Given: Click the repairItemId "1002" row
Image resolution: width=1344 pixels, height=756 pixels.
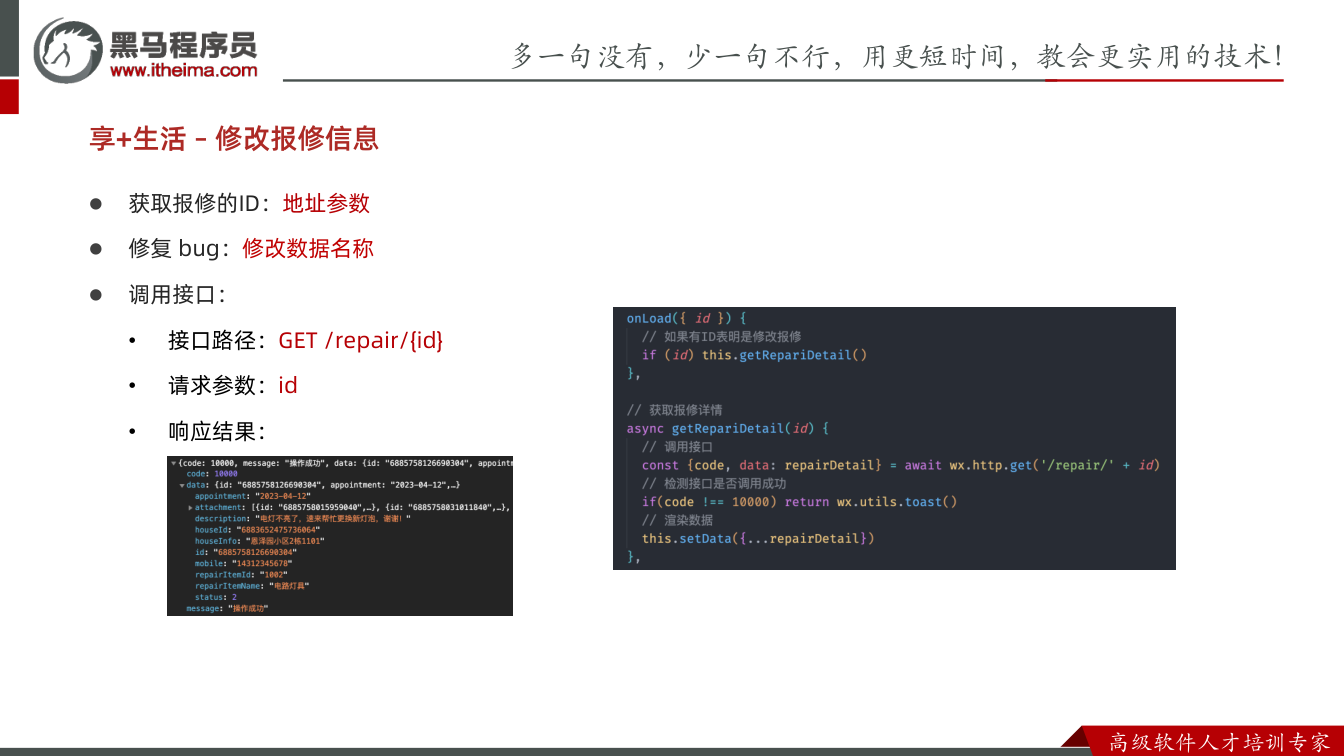Looking at the screenshot, I should 241,575.
